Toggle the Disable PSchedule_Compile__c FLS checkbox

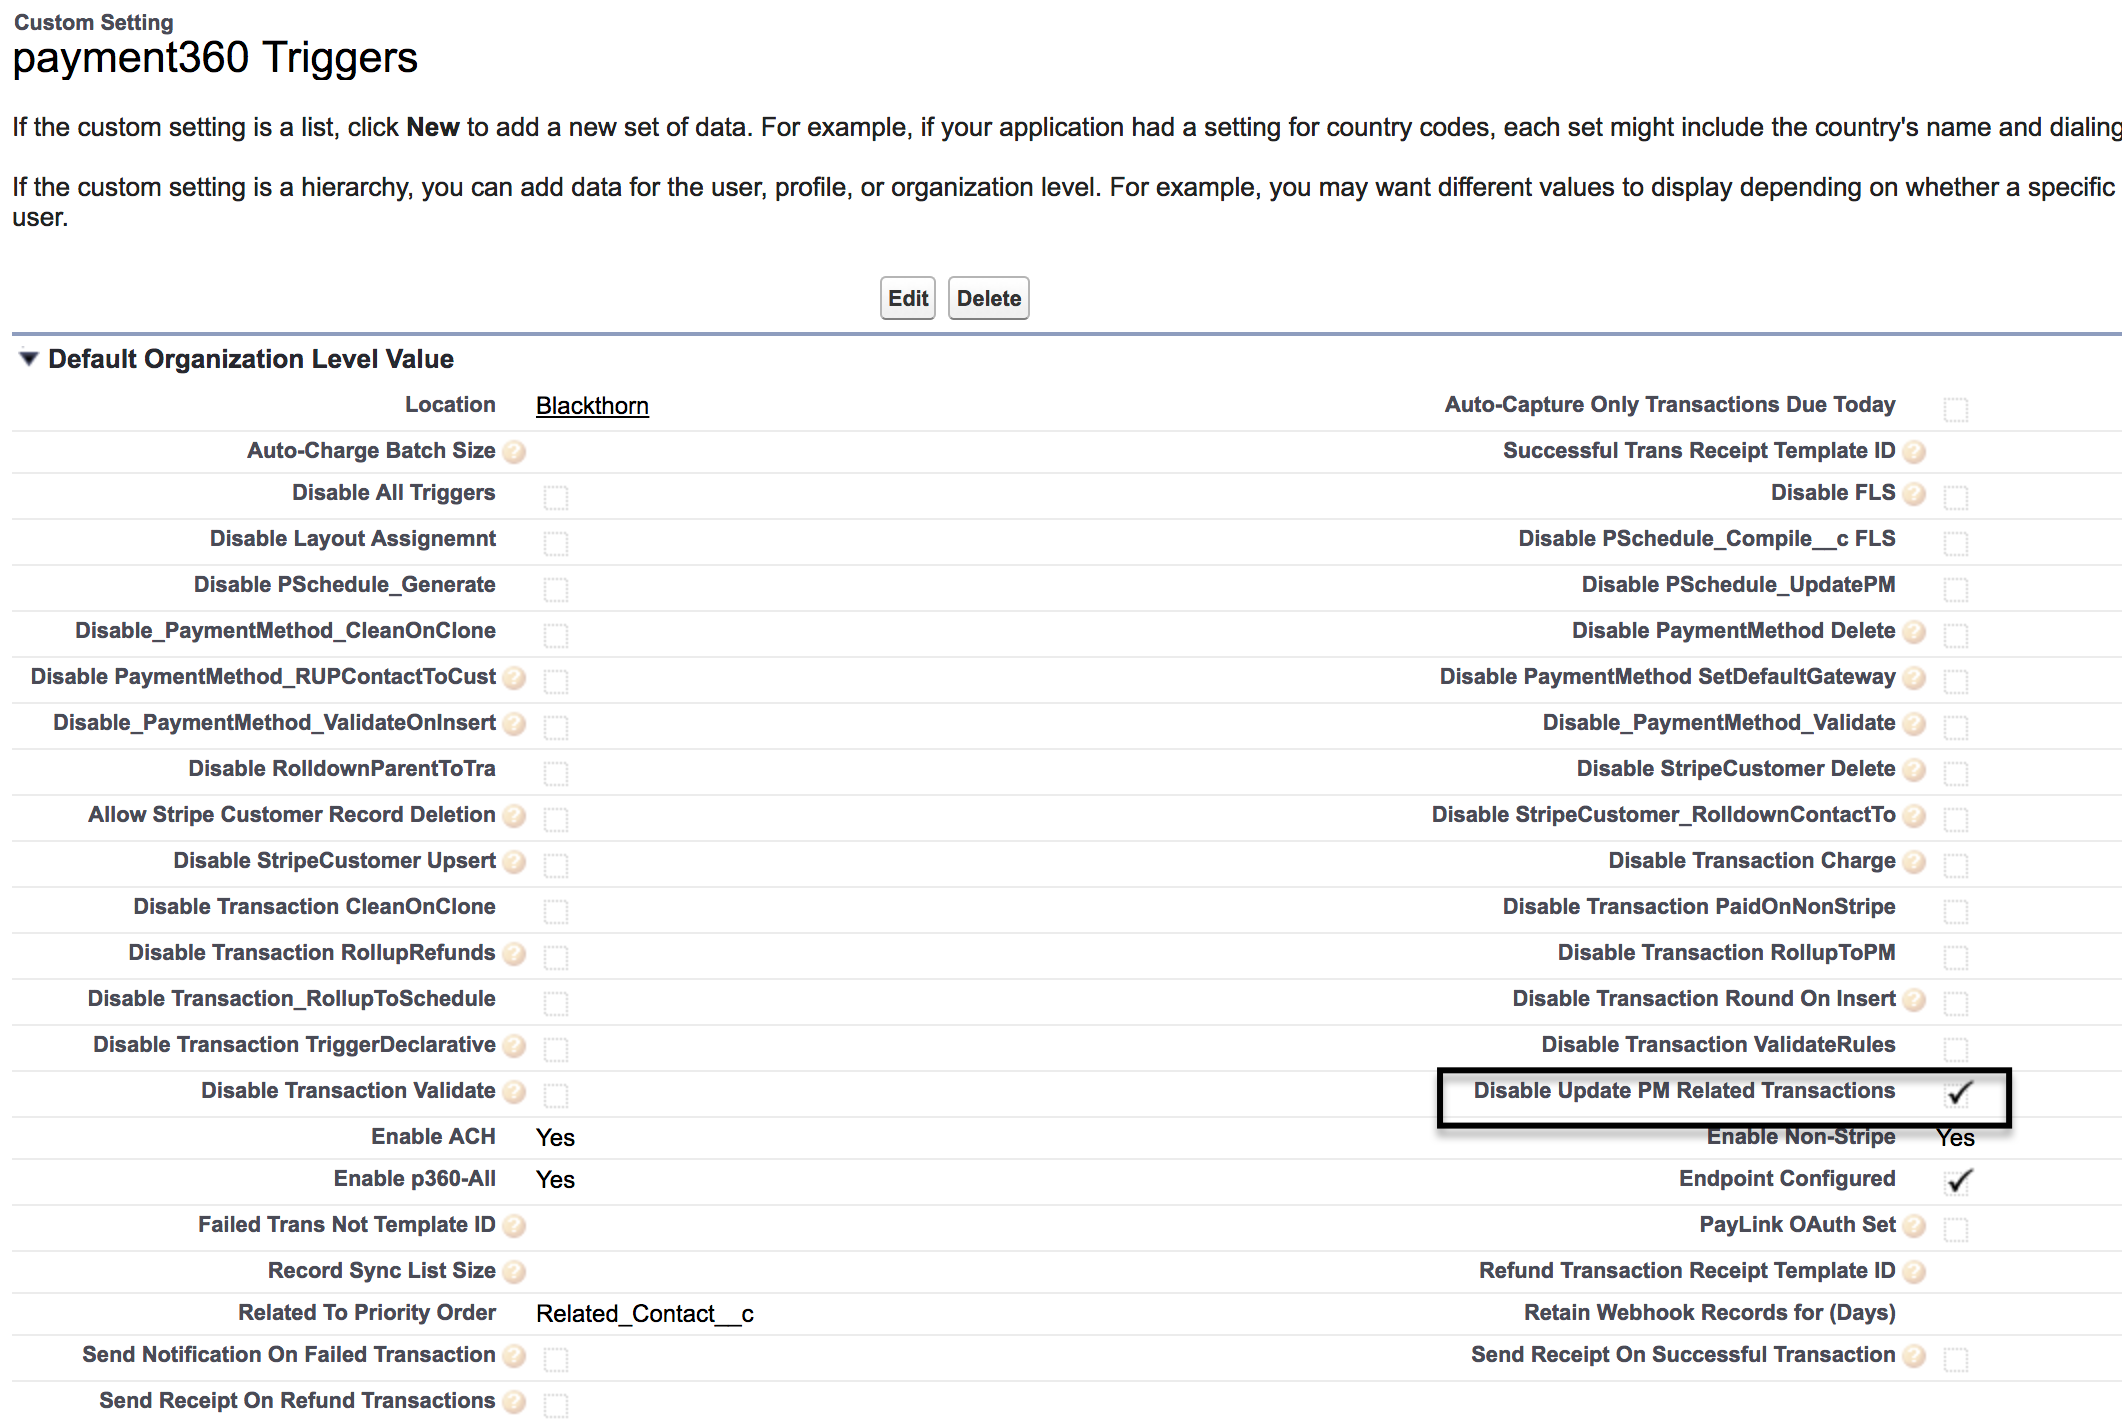coord(1956,543)
